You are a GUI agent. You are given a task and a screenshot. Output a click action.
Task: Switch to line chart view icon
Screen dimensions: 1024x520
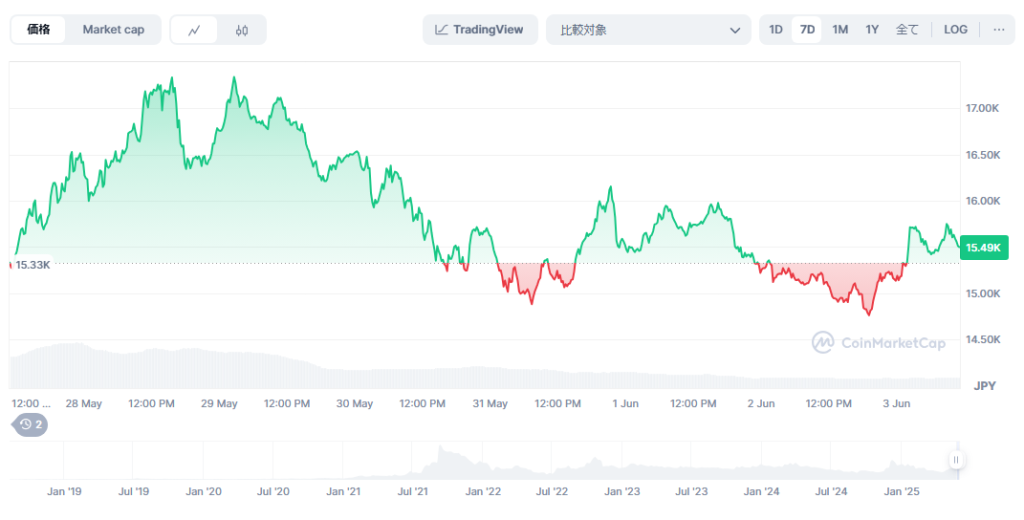[x=194, y=30]
